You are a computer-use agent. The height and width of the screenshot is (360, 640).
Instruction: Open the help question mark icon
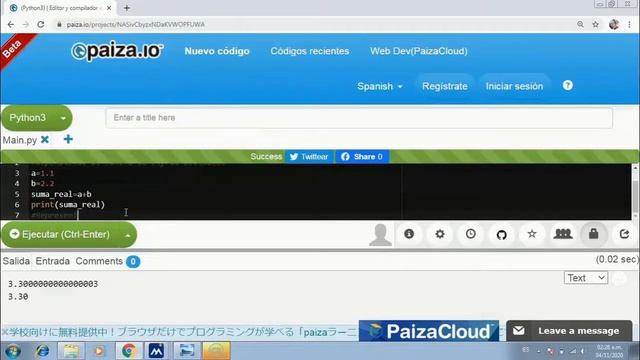click(567, 85)
